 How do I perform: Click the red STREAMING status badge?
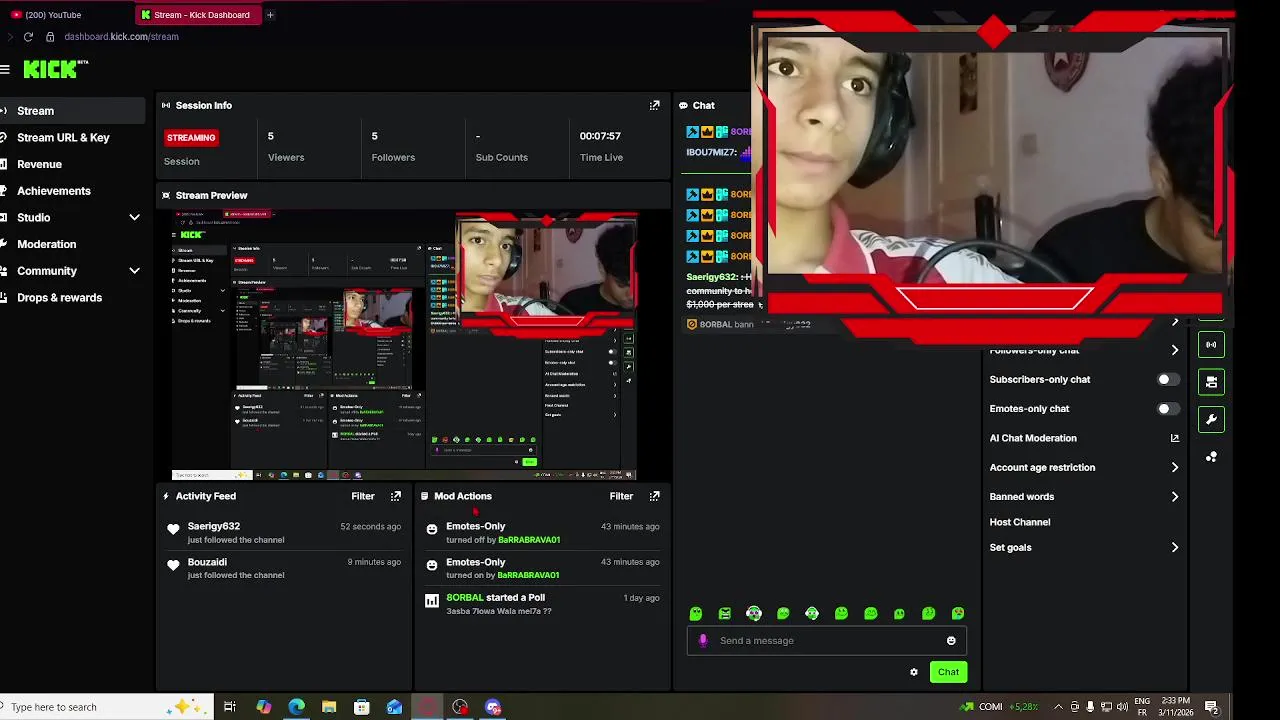(x=191, y=138)
